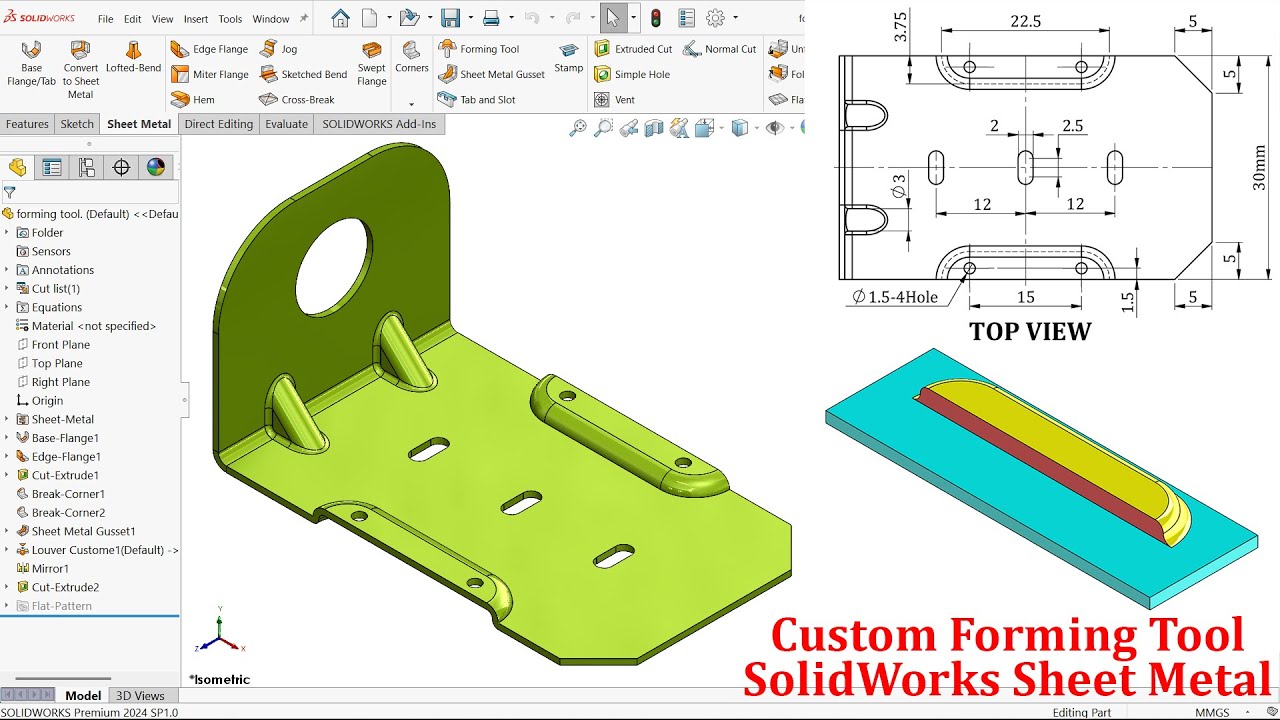
Task: Select Mirror1 in feature tree
Action: tap(42, 569)
